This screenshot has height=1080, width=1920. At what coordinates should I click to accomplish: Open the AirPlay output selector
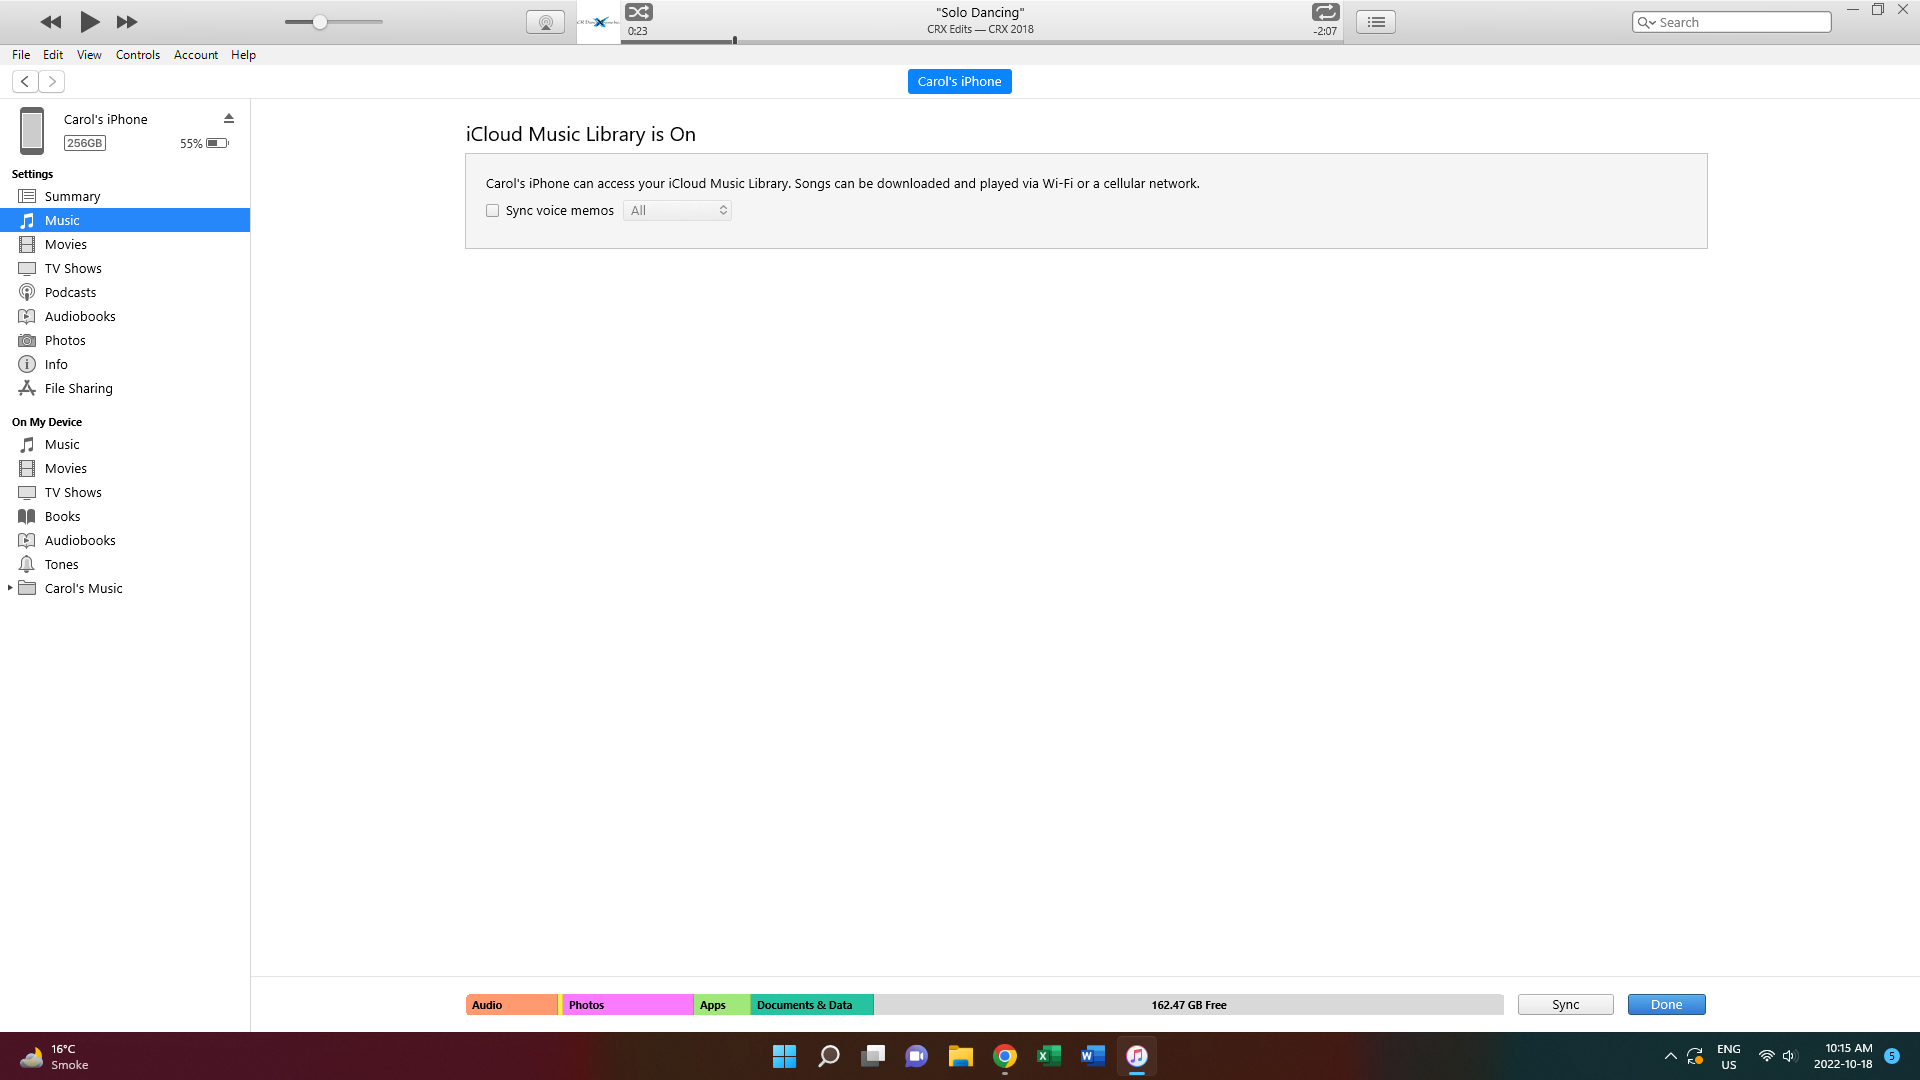[545, 22]
